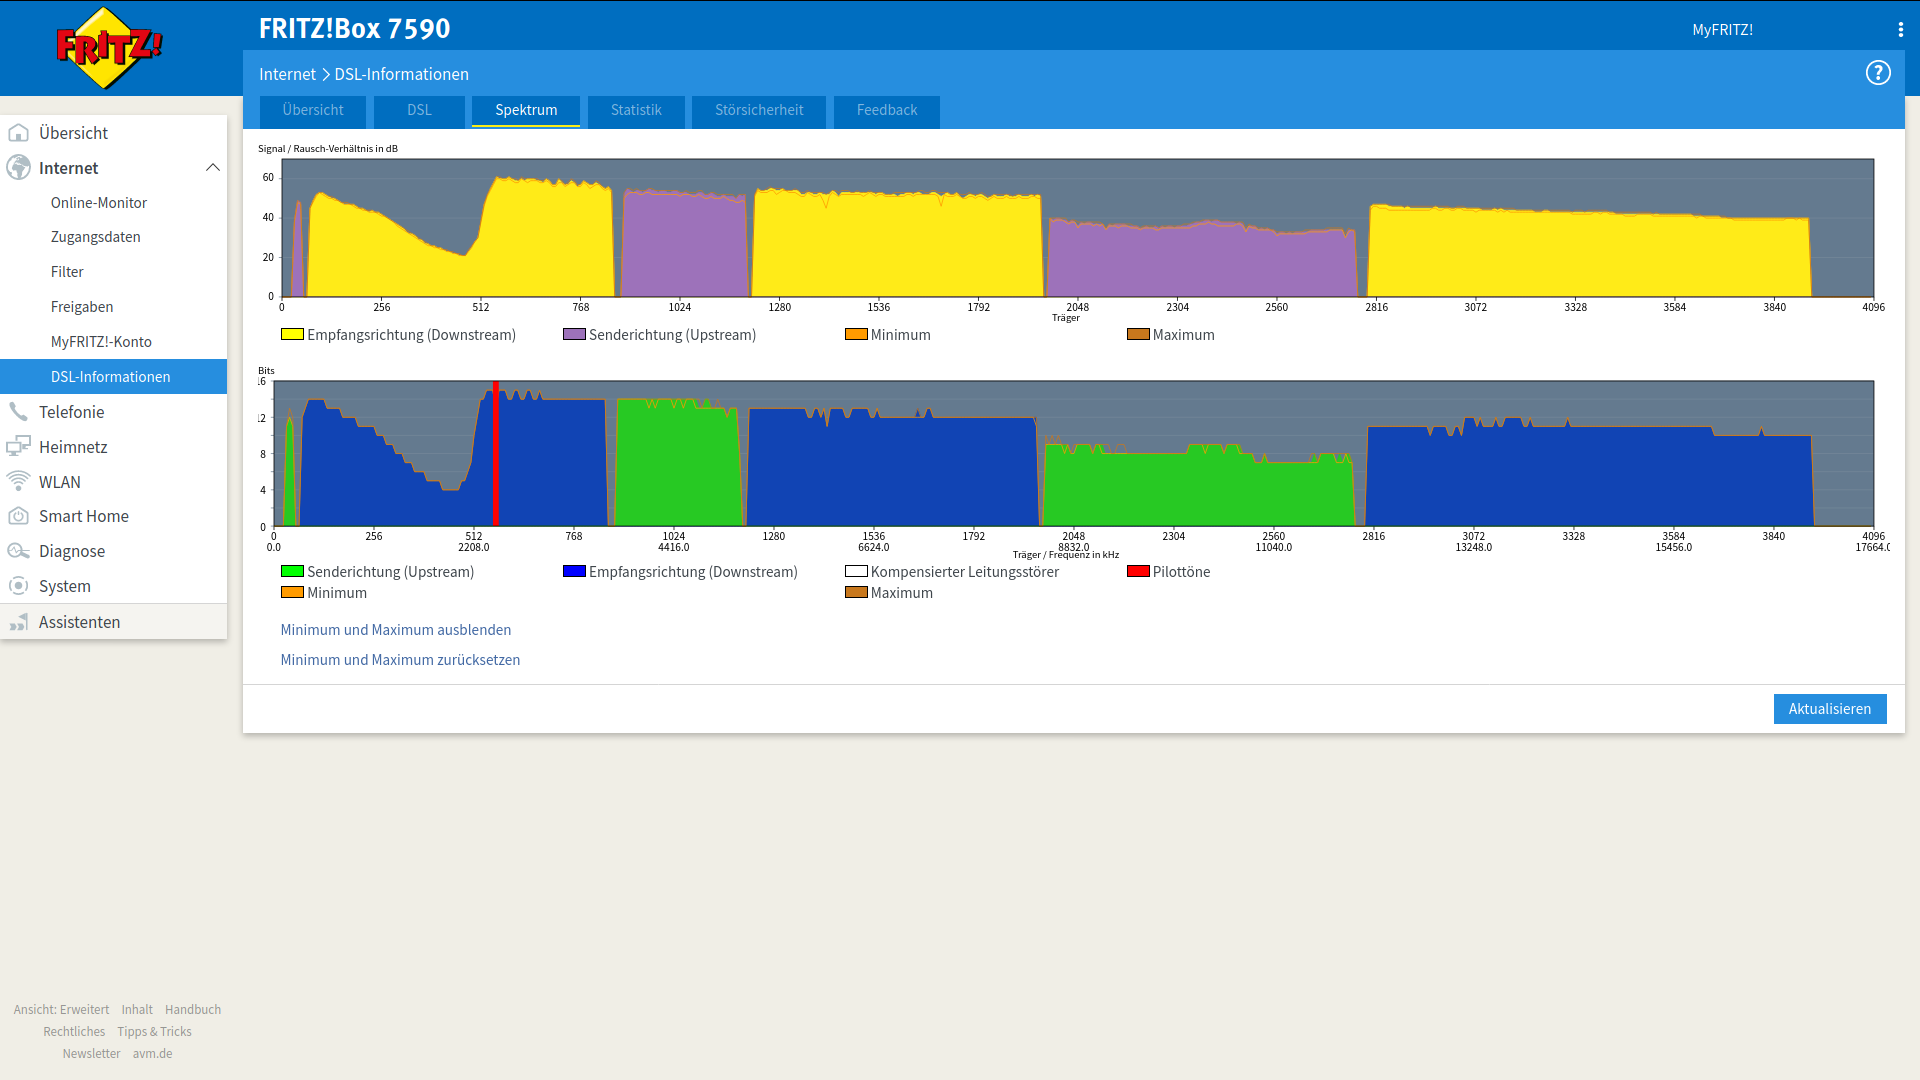Click the Diagnose sidebar icon
Image resolution: width=1920 pixels, height=1080 pixels.
click(x=18, y=551)
